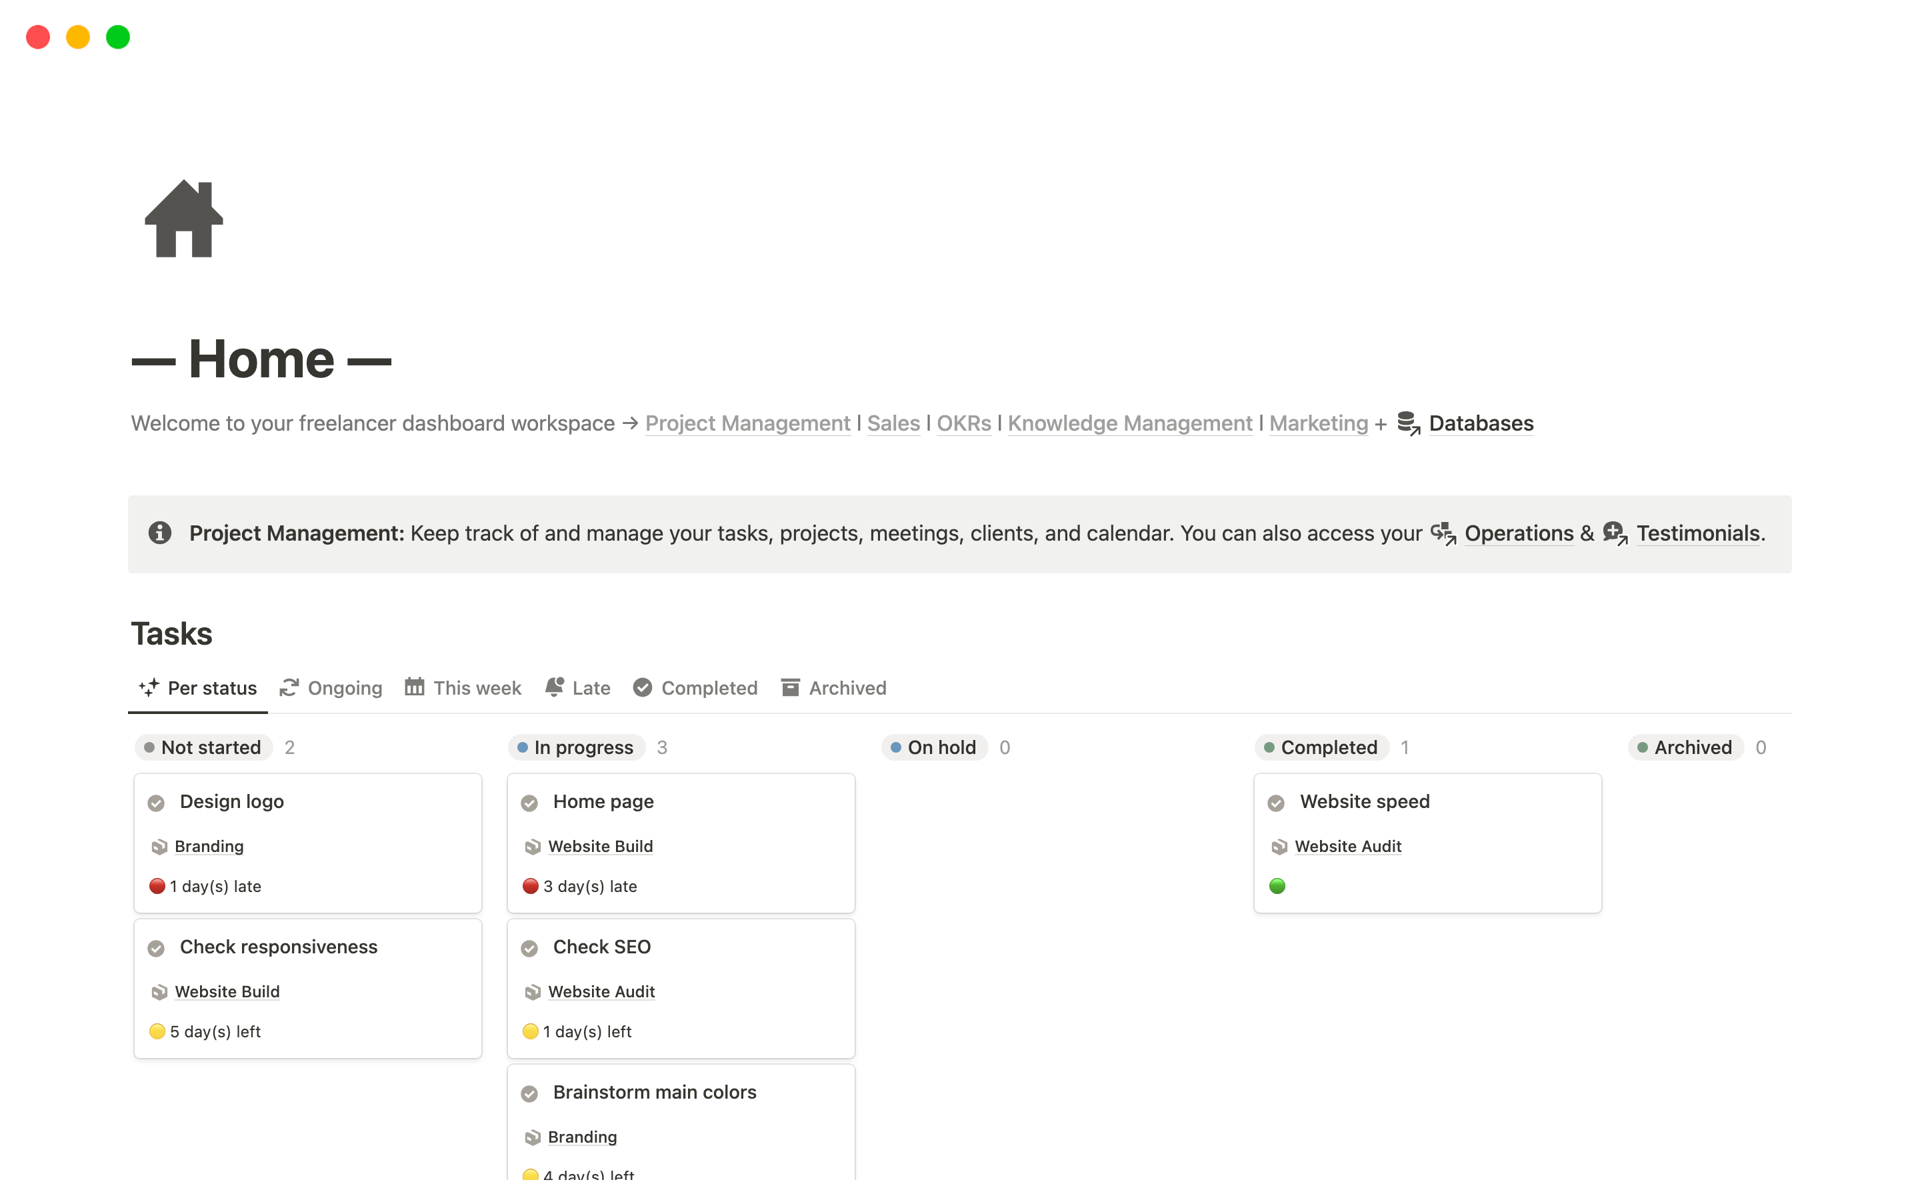Click the bell icon of Late tab

click(x=554, y=687)
